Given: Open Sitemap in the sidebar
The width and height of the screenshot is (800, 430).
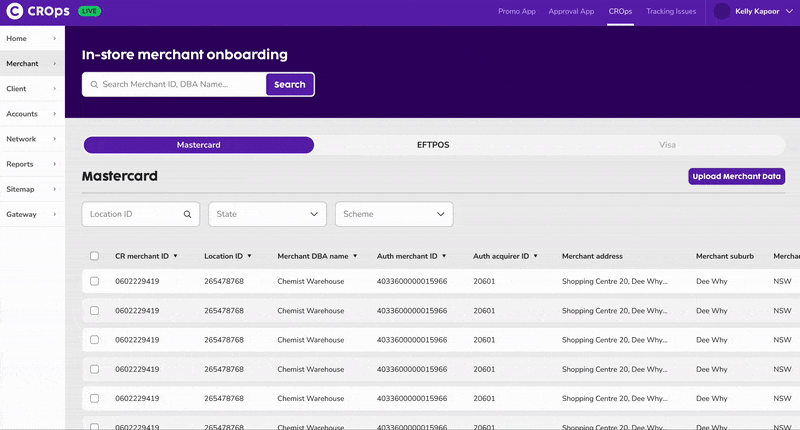Looking at the screenshot, I should click(x=20, y=189).
